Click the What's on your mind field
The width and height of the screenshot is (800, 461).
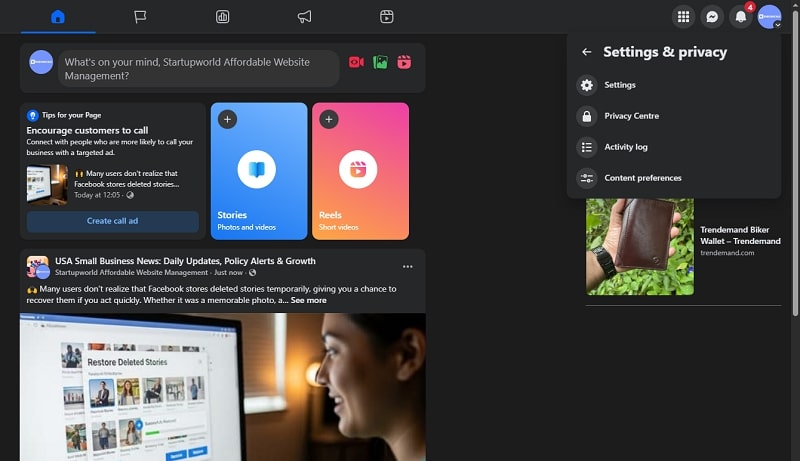(x=198, y=68)
